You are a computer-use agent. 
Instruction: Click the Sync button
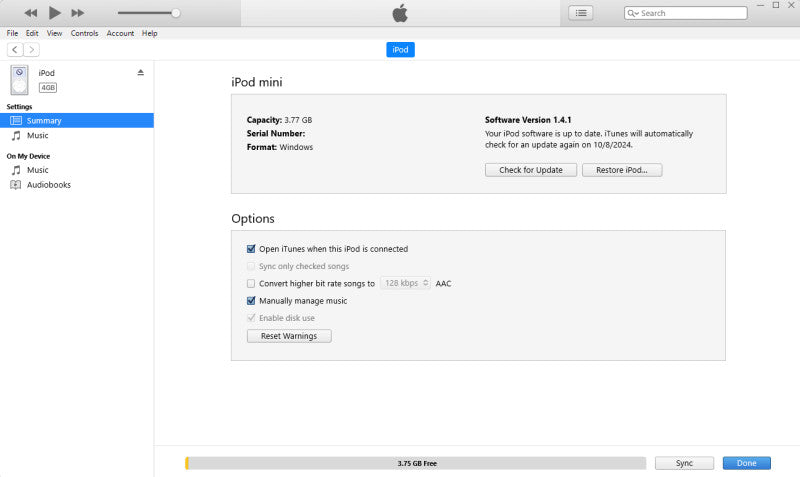(x=684, y=463)
